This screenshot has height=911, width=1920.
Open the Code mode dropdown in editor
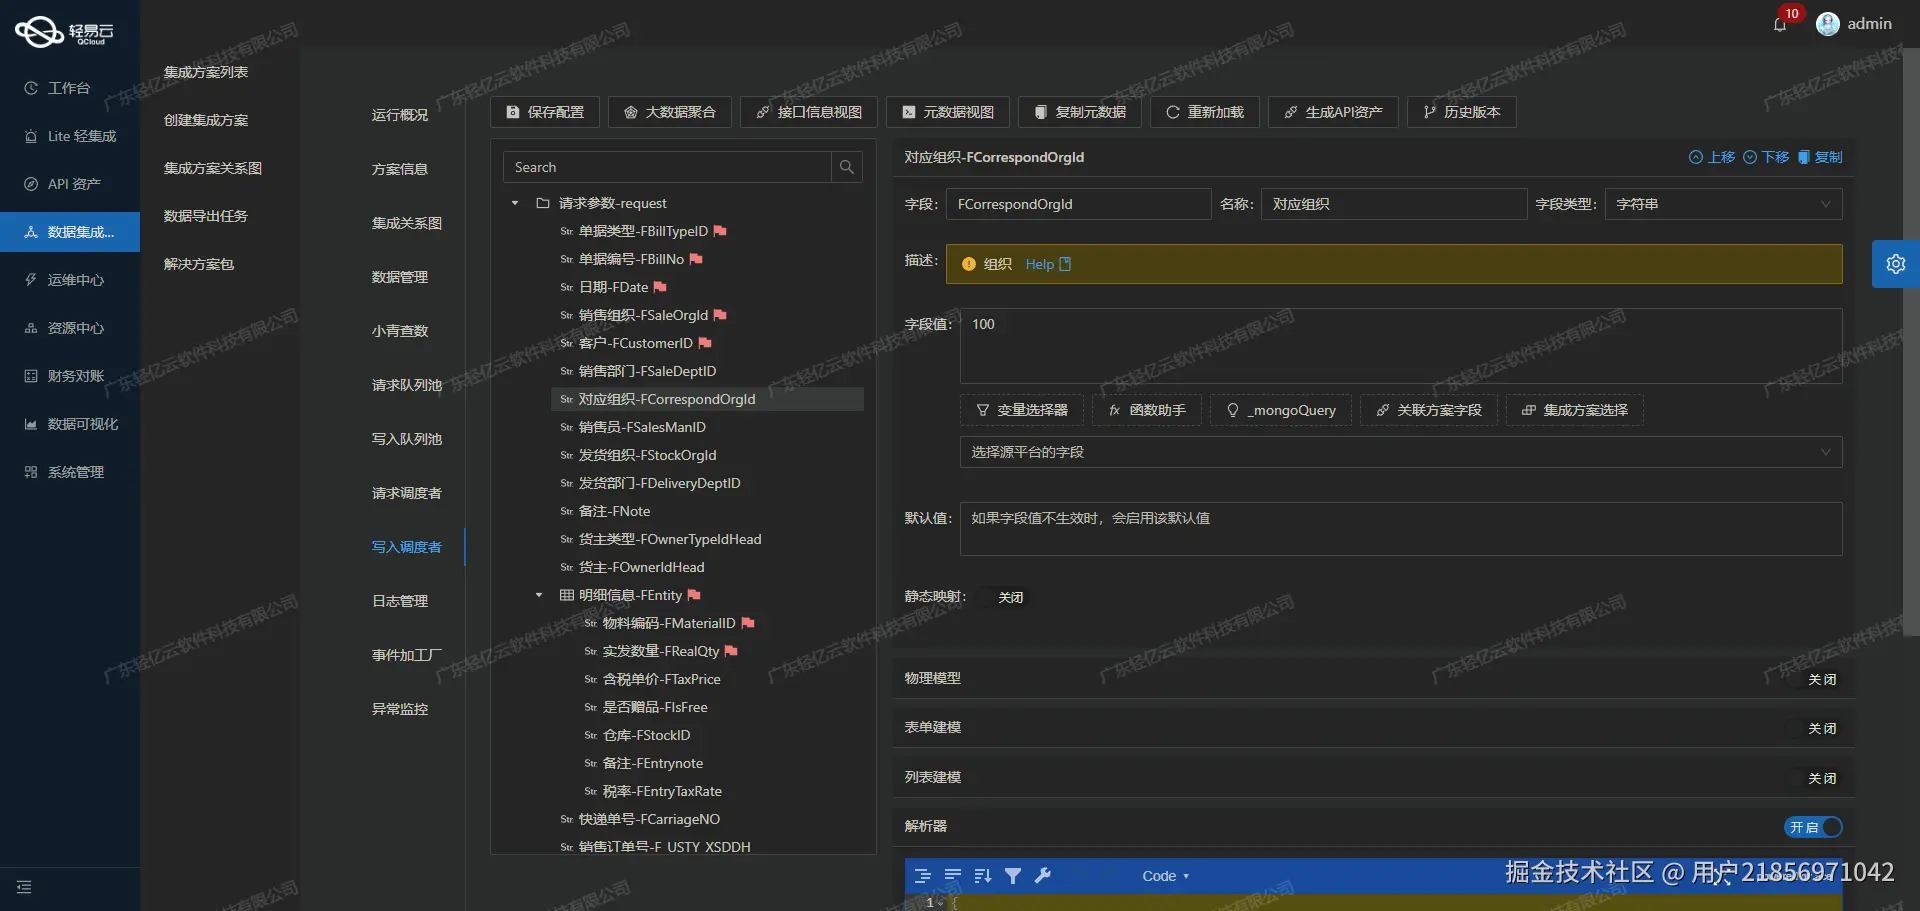pos(1166,876)
